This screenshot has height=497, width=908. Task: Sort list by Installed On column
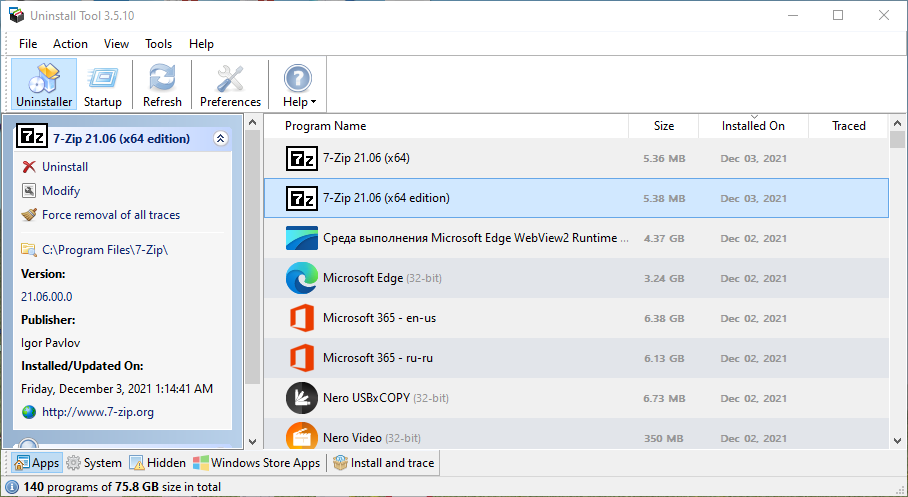[753, 126]
